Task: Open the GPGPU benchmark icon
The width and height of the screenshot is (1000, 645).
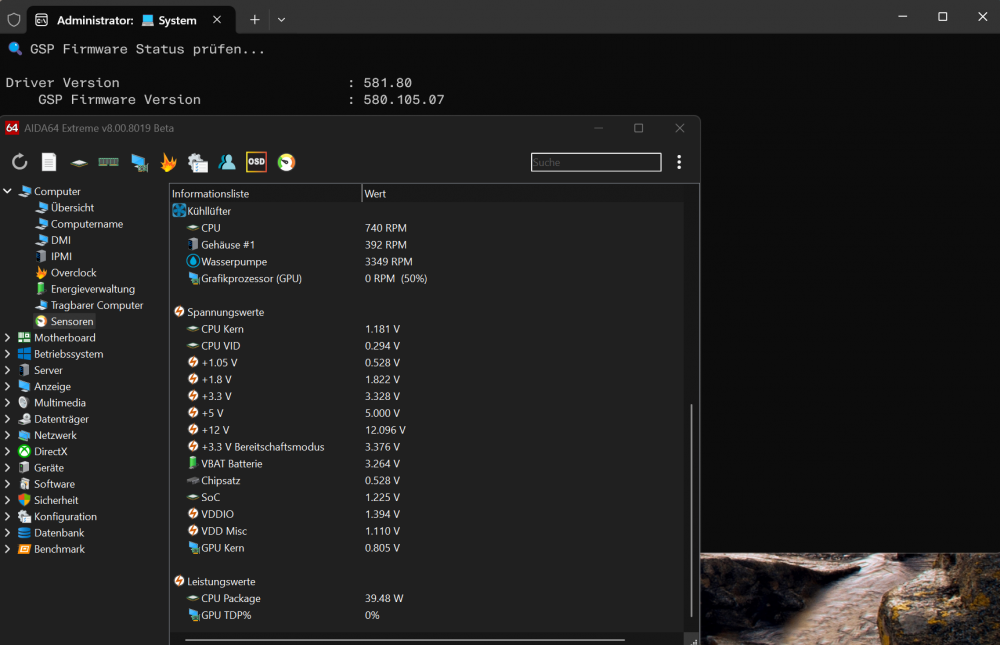Action: tap(139, 161)
